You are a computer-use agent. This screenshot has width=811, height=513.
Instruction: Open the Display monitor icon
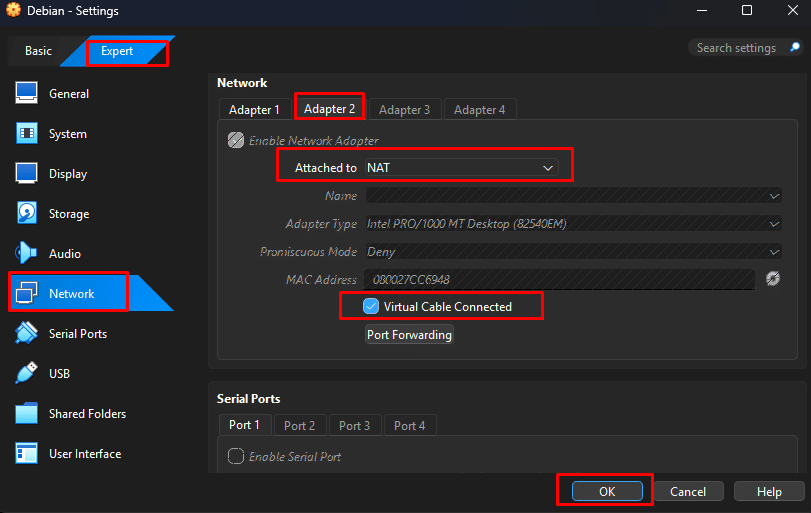point(26,173)
